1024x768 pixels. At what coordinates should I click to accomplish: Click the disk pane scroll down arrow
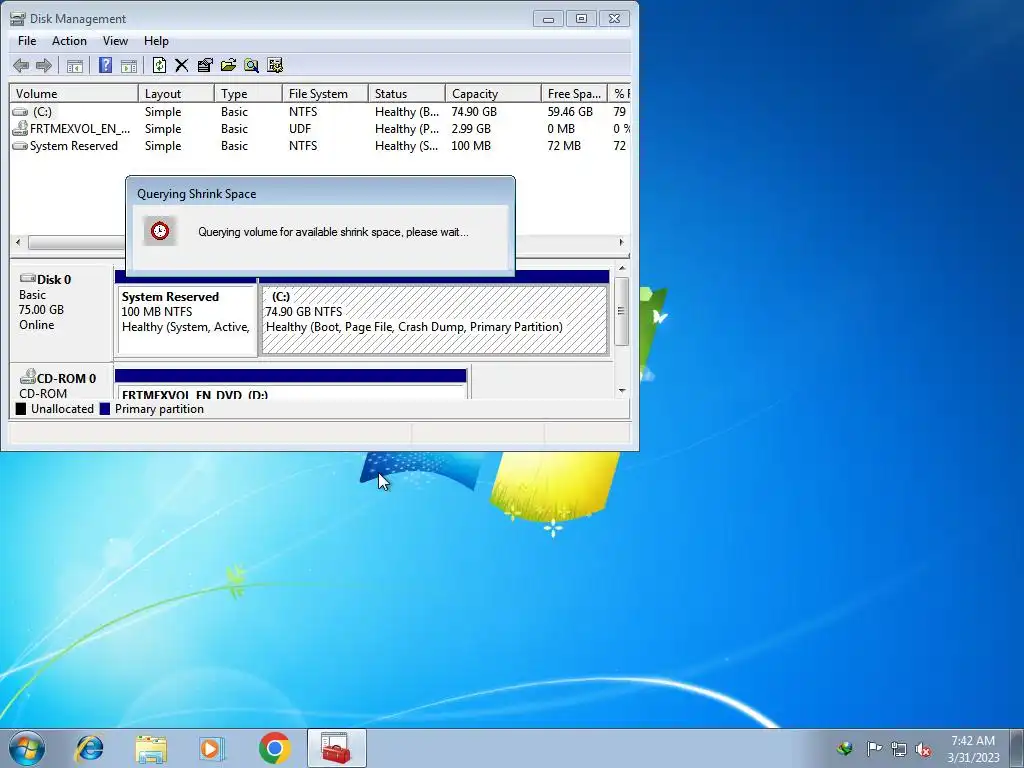[622, 391]
